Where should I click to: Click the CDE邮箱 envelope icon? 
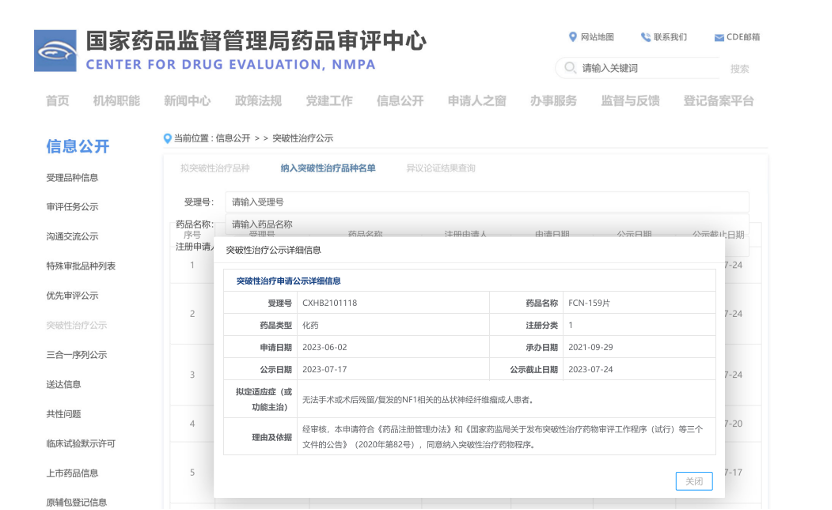tap(719, 38)
